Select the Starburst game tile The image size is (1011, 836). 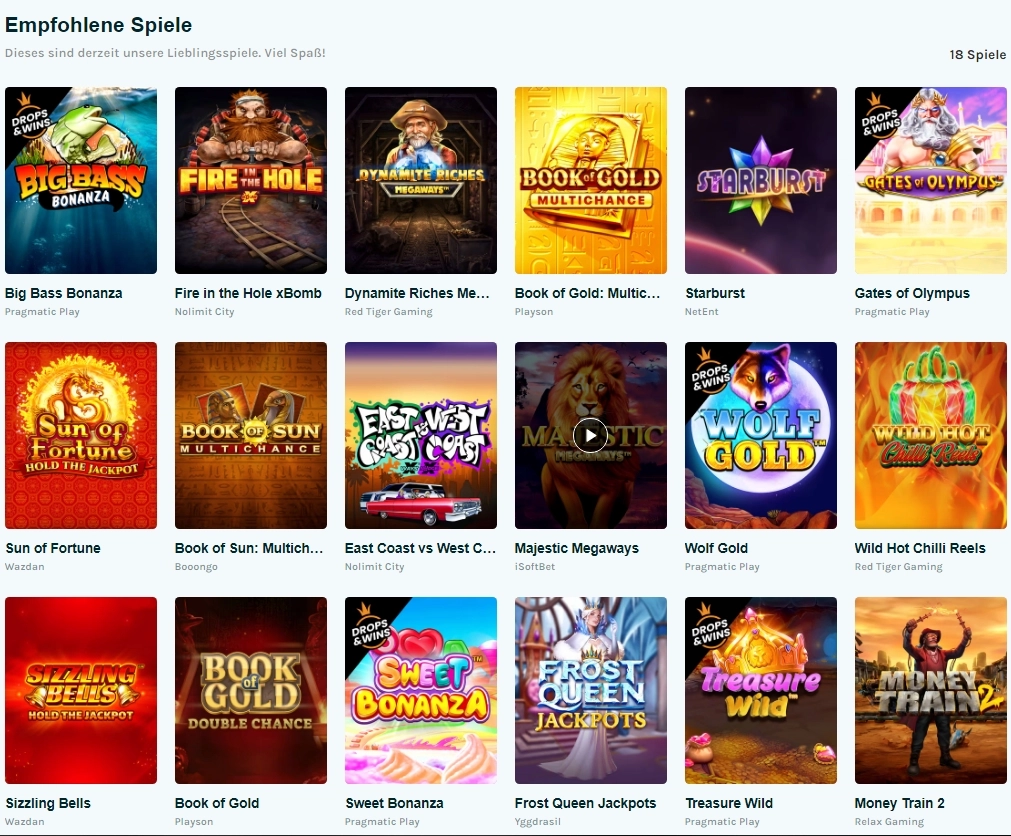761,180
